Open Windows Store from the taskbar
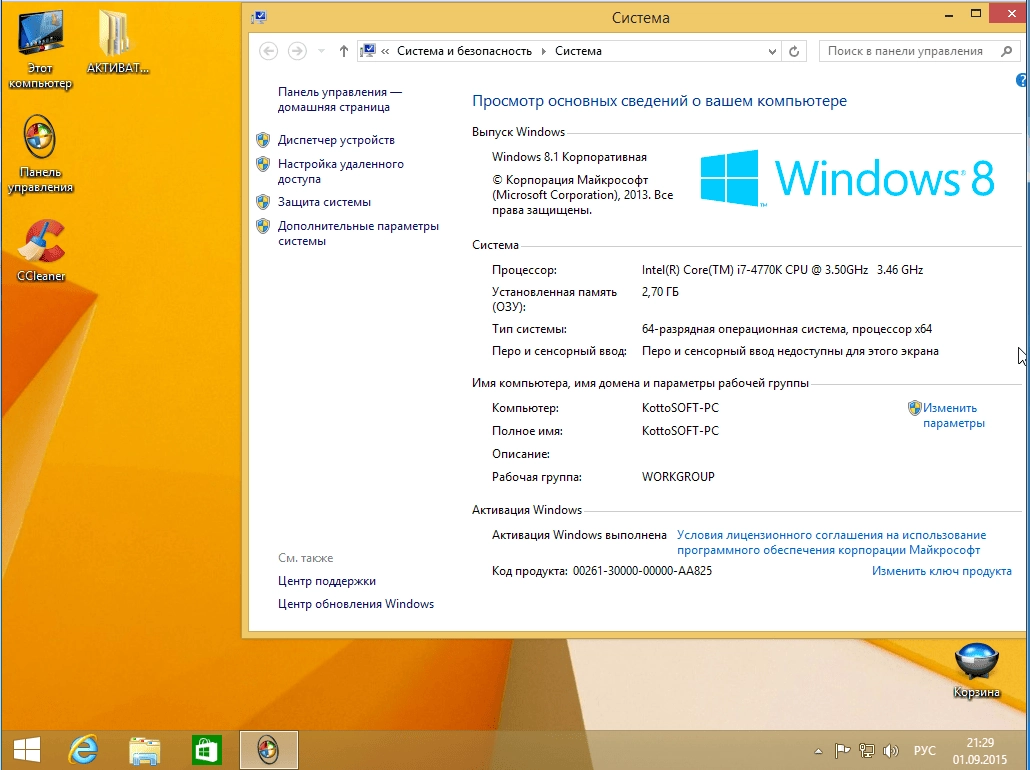 [x=206, y=750]
